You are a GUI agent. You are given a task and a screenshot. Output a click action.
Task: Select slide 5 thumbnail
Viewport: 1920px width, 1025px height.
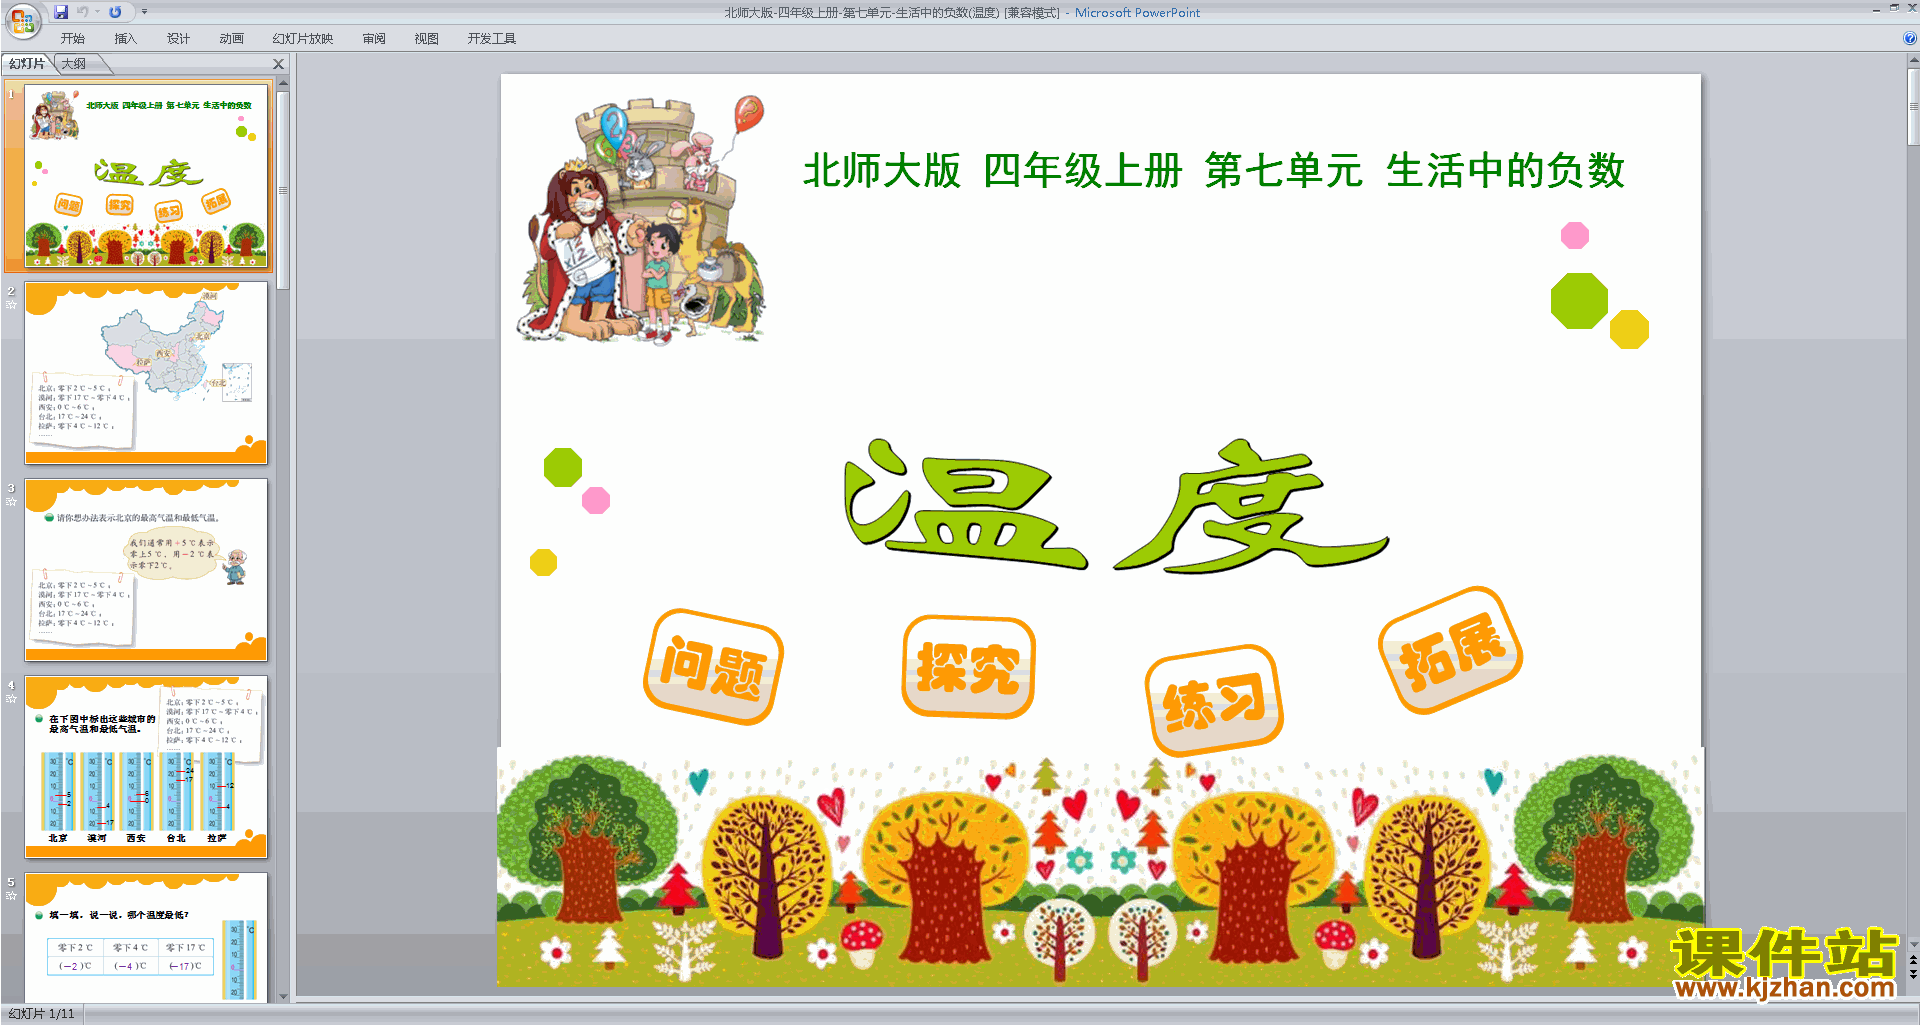pyautogui.click(x=146, y=937)
